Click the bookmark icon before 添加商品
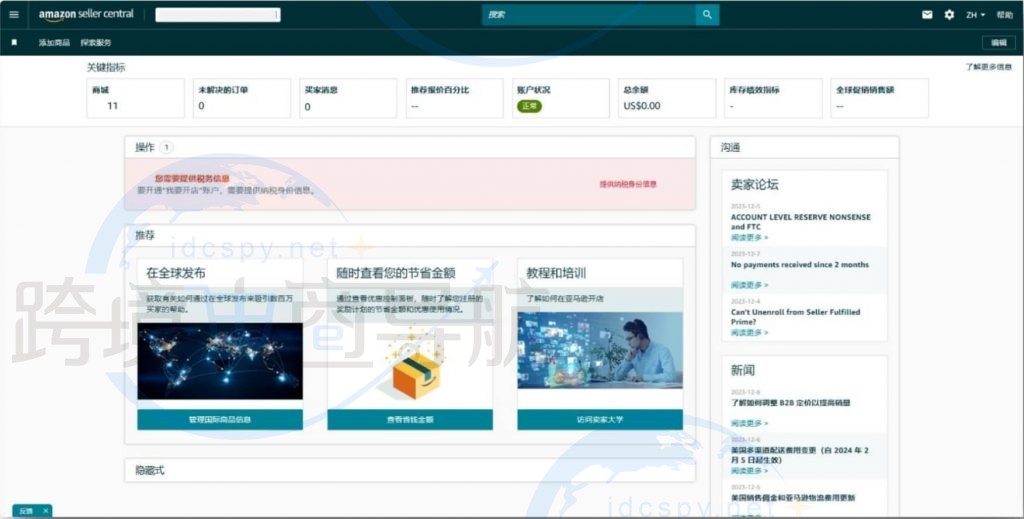The width and height of the screenshot is (1024, 519). (14, 42)
